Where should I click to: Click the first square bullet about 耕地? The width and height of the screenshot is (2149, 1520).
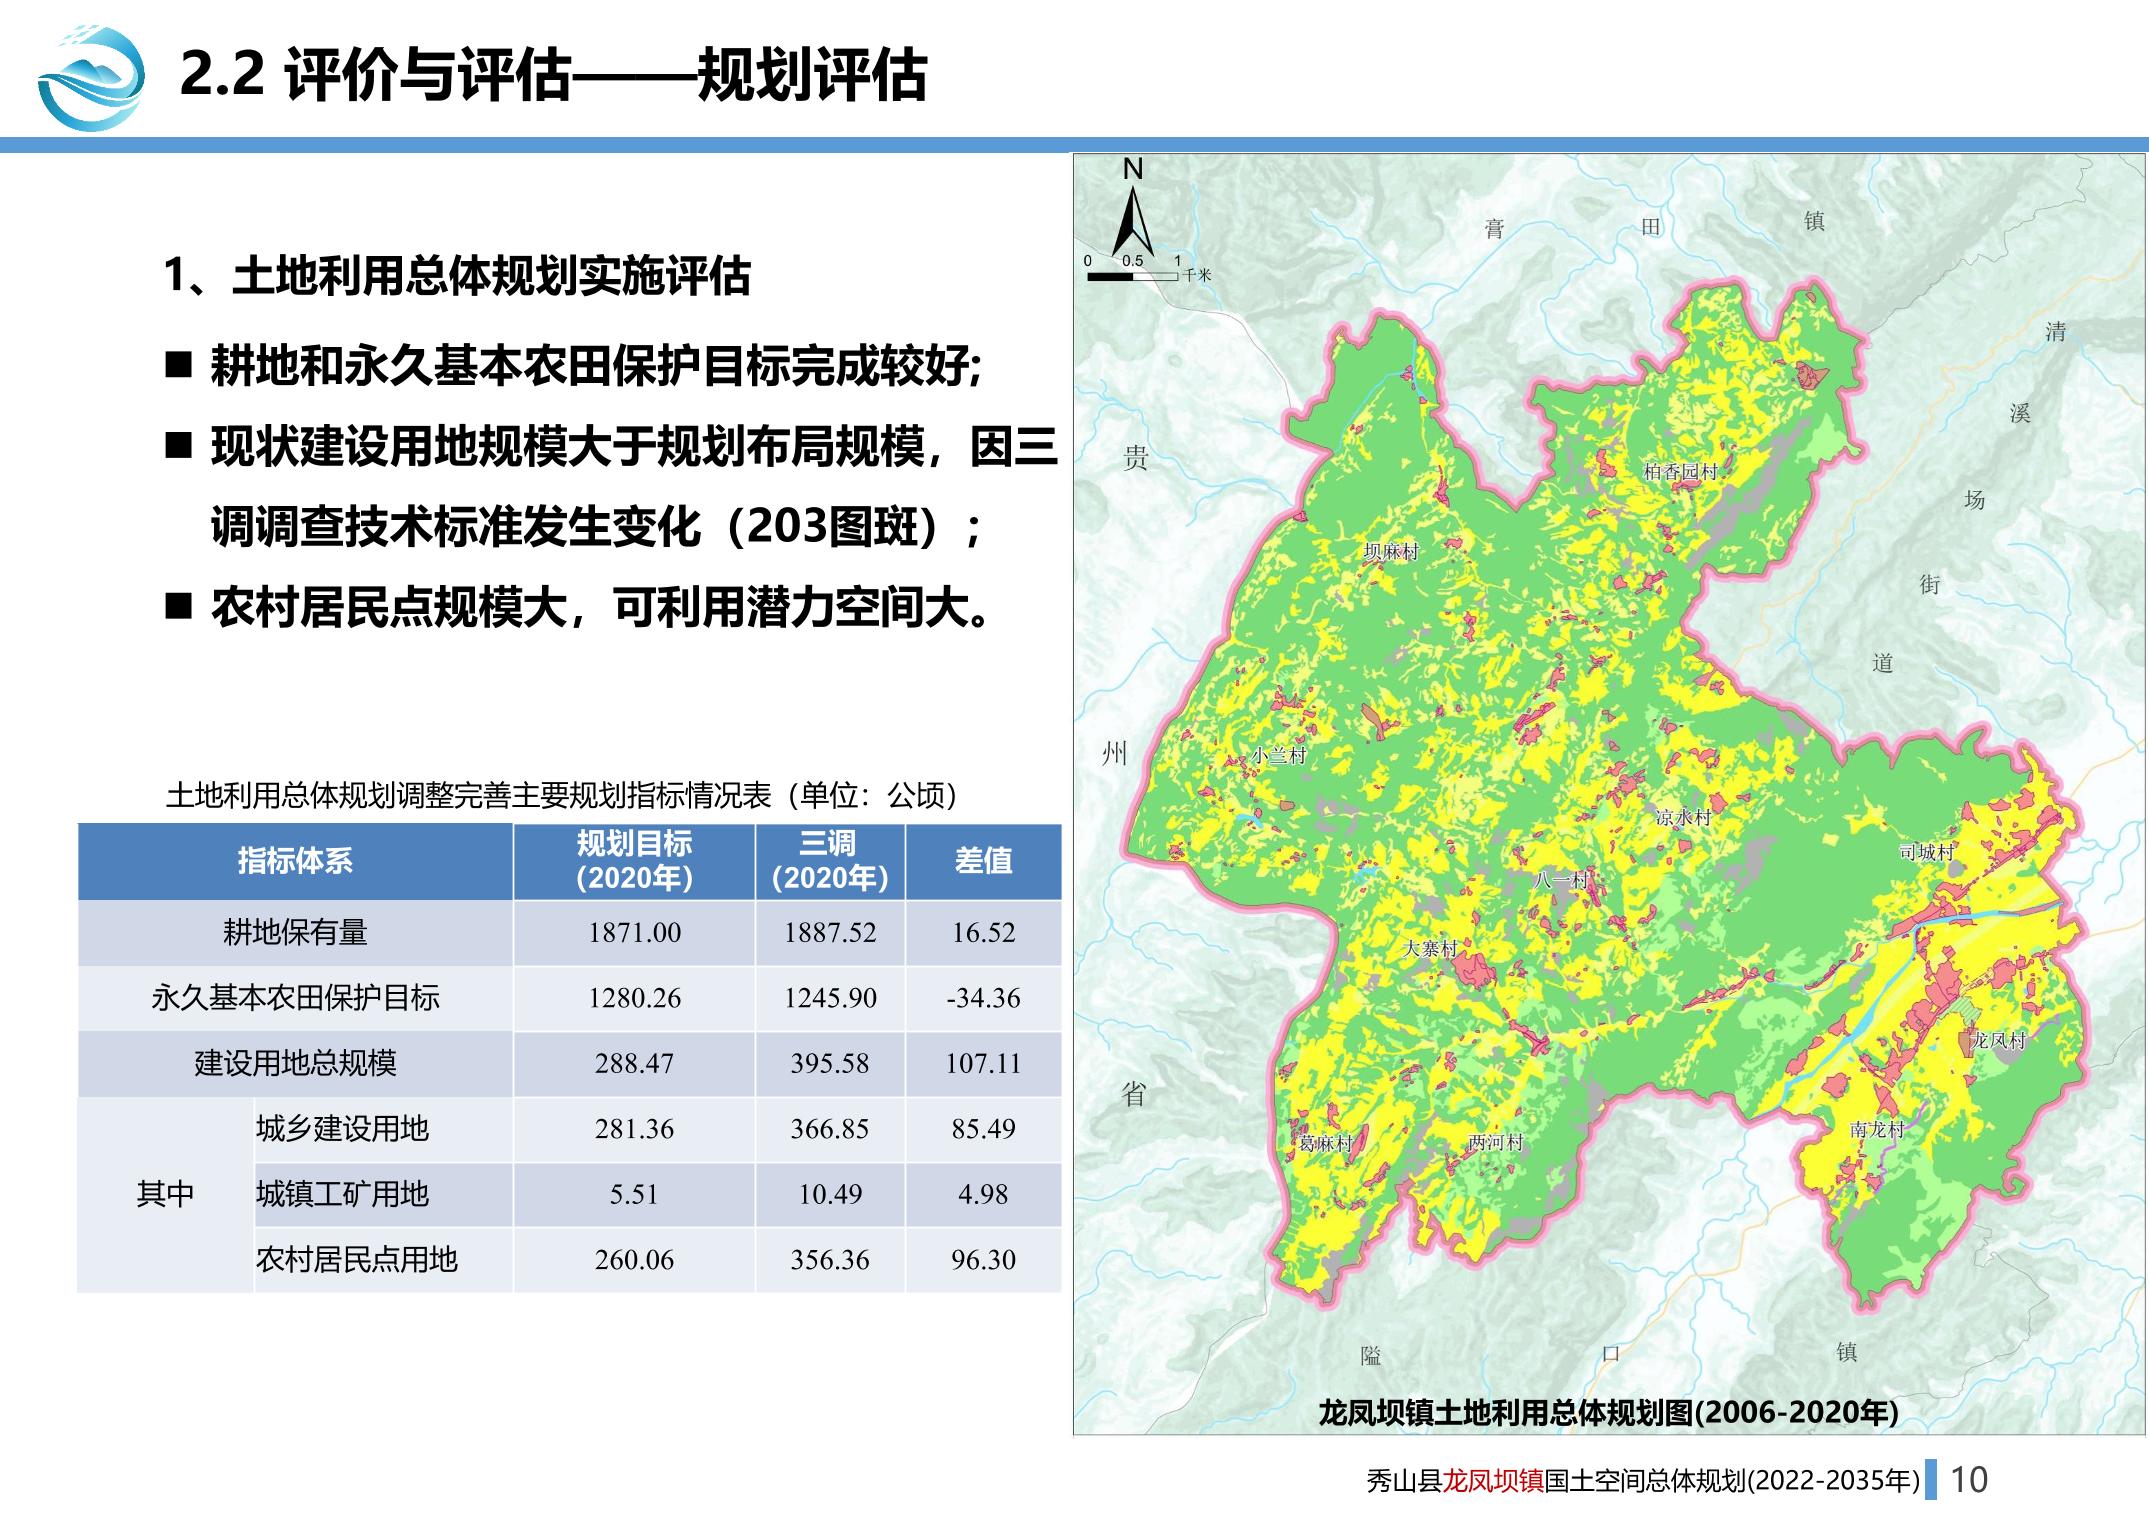pos(178,365)
